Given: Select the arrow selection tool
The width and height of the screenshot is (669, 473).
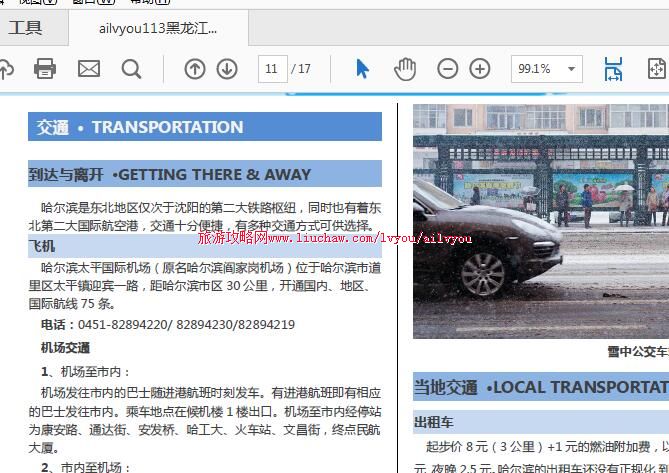Looking at the screenshot, I should (362, 69).
